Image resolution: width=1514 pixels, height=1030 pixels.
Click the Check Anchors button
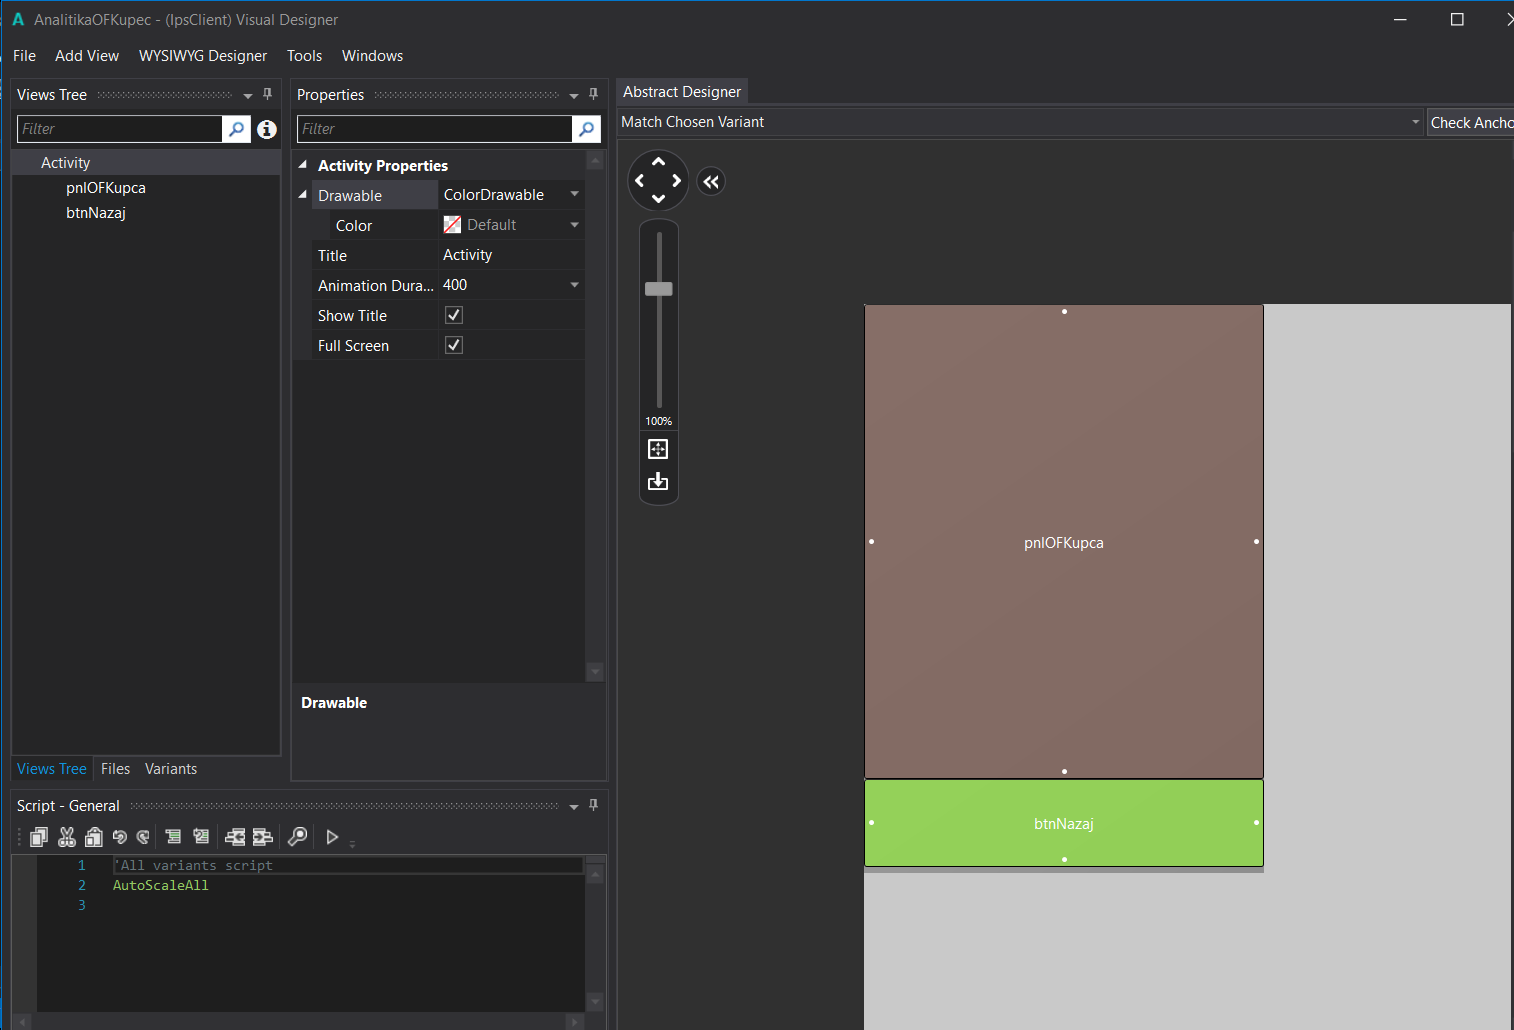coord(1470,122)
